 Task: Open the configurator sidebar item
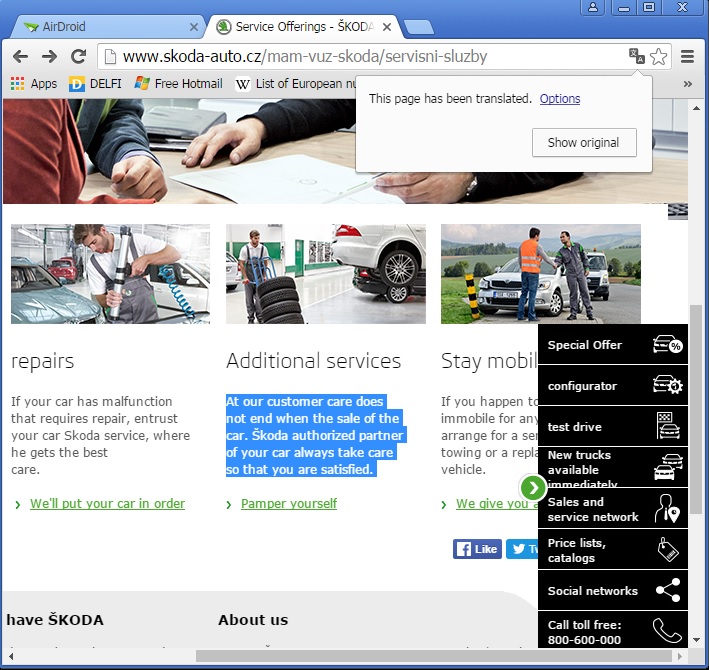(613, 386)
